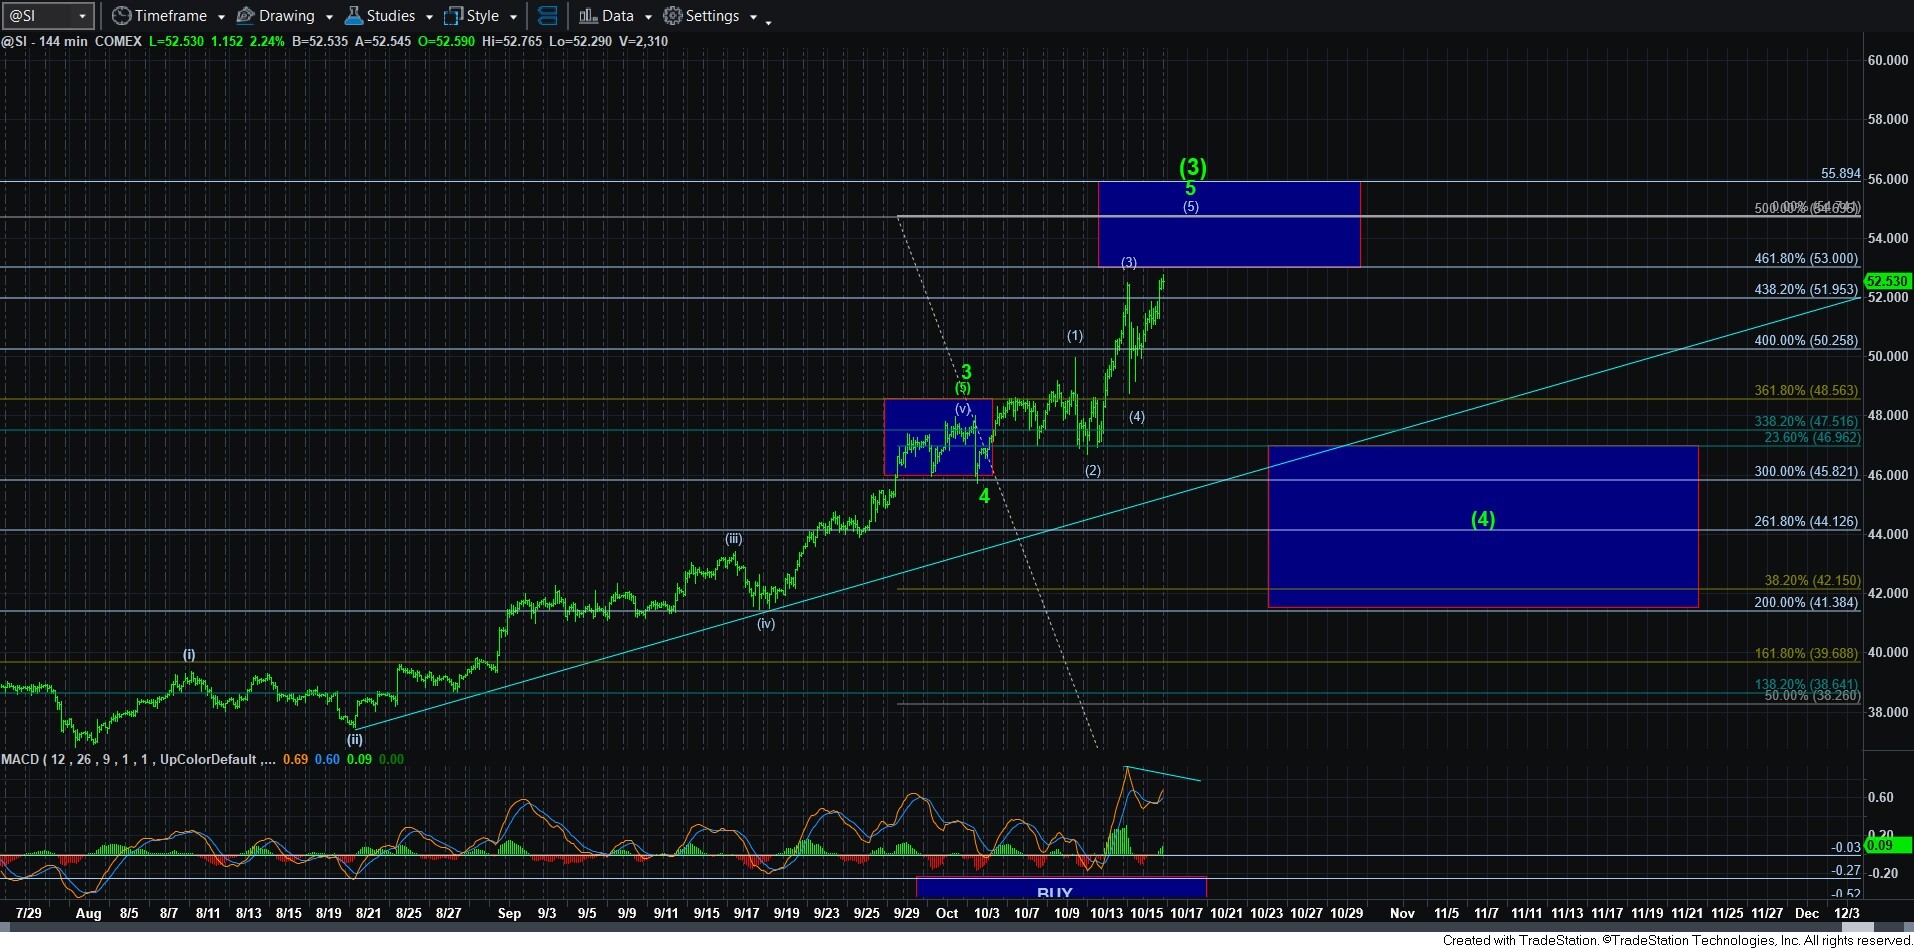Open the dropdown arrow next to Studies

tap(429, 17)
